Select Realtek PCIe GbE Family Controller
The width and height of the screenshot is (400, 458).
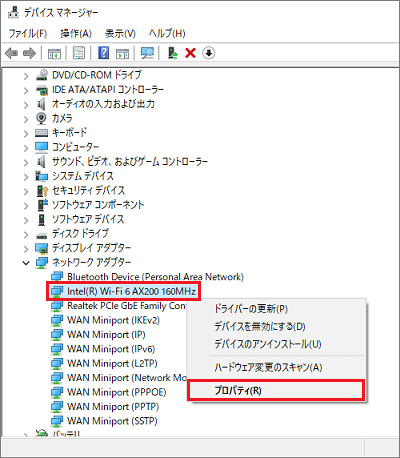127,306
